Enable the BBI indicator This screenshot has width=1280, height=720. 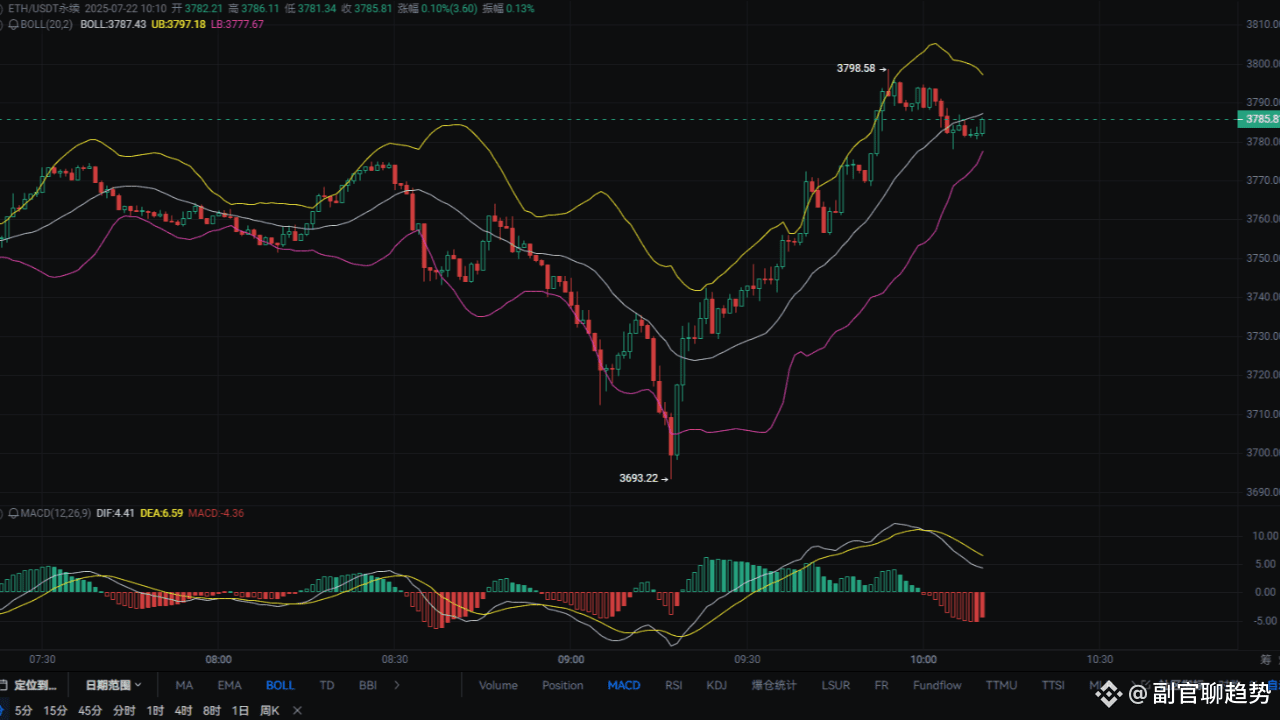[x=368, y=685]
